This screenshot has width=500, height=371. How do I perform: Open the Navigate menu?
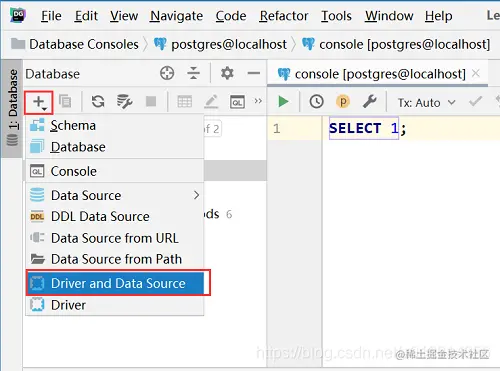pyautogui.click(x=176, y=16)
